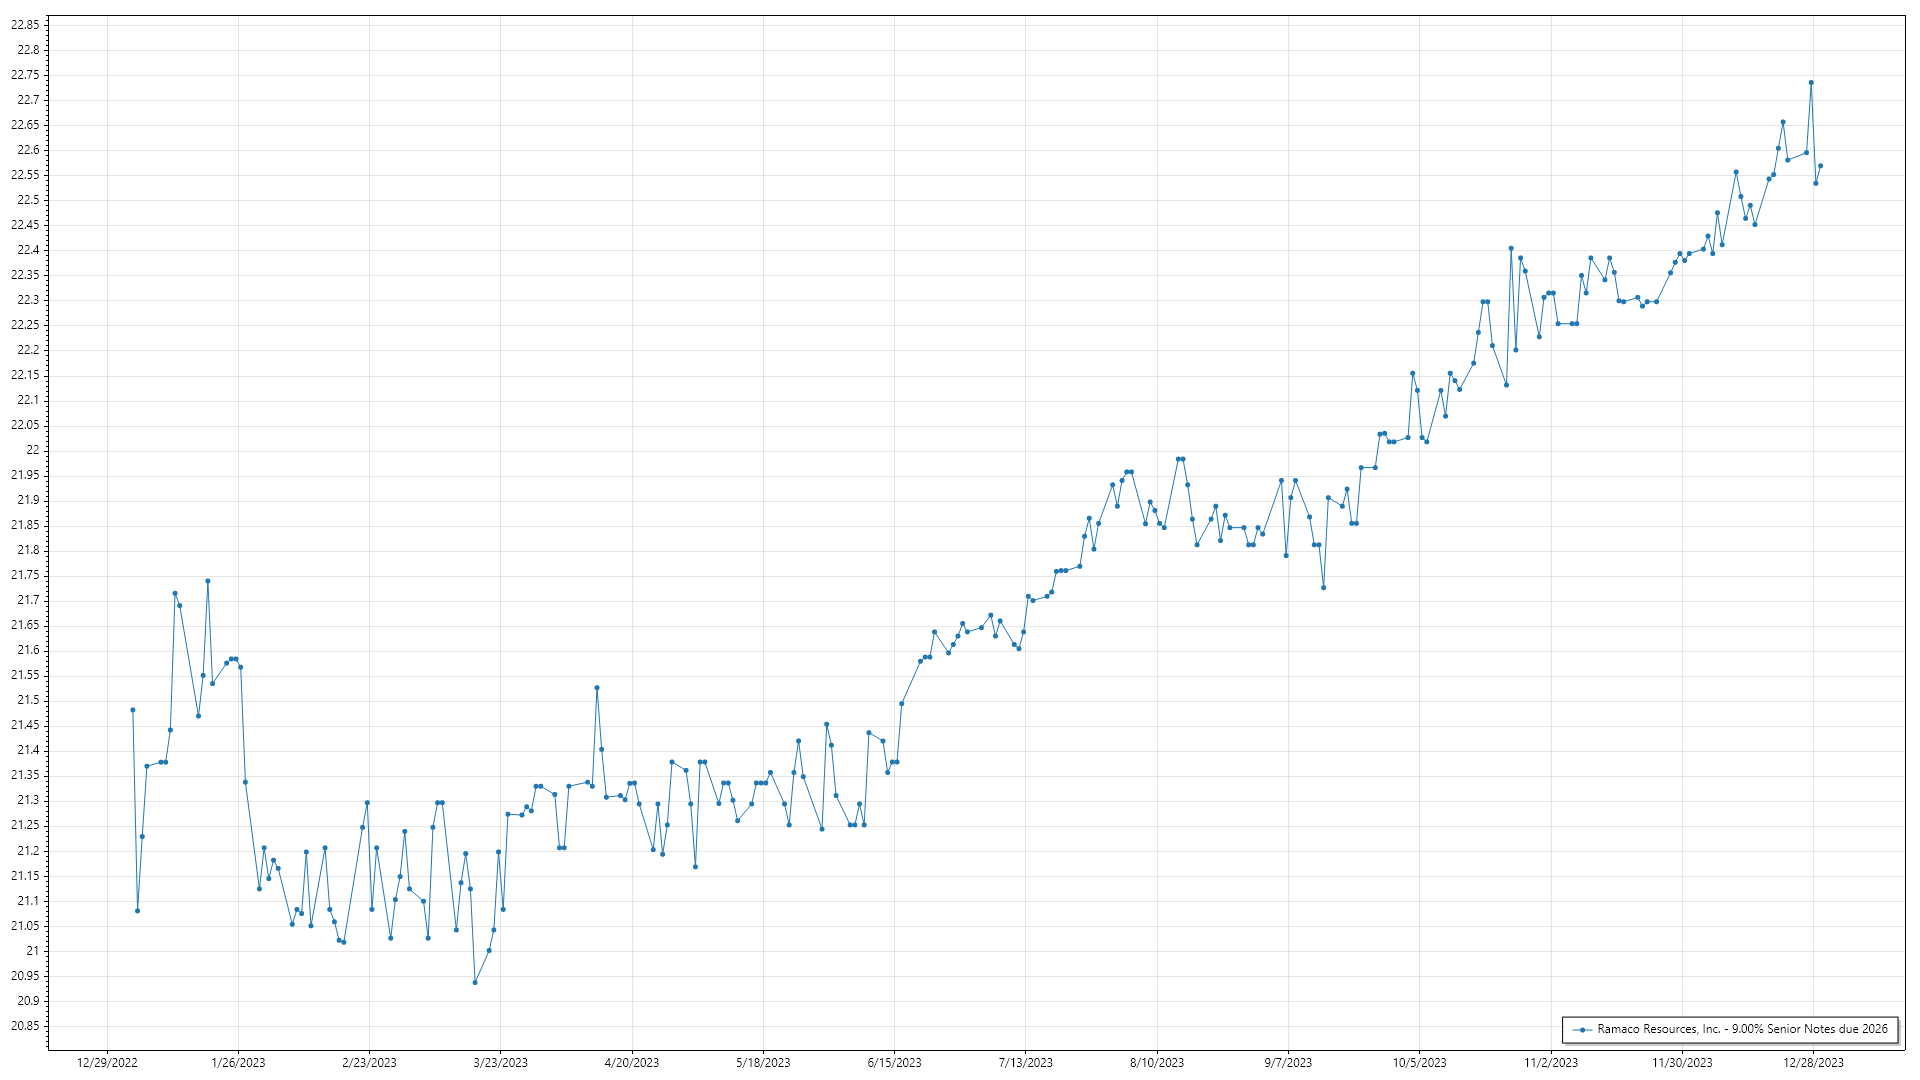Click the 12/28/2023 x-axis date label

coord(1813,1063)
